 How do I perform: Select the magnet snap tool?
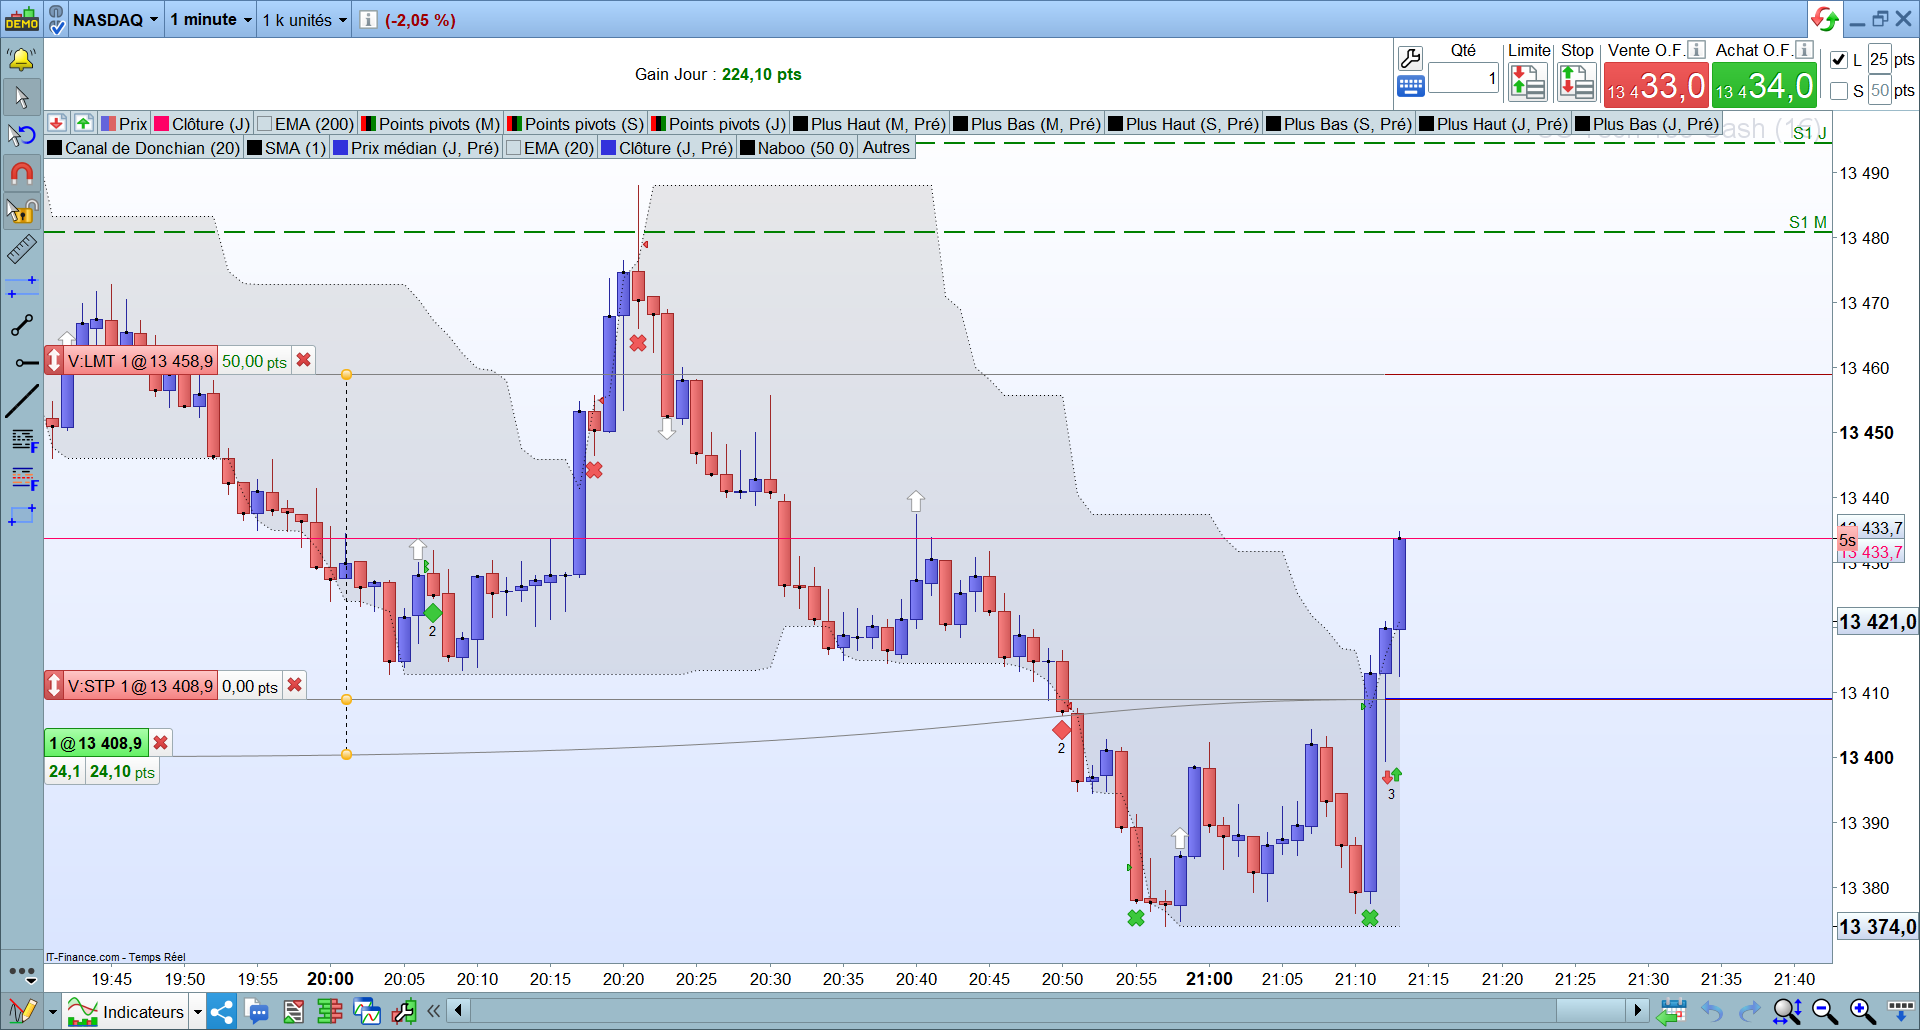(x=21, y=173)
